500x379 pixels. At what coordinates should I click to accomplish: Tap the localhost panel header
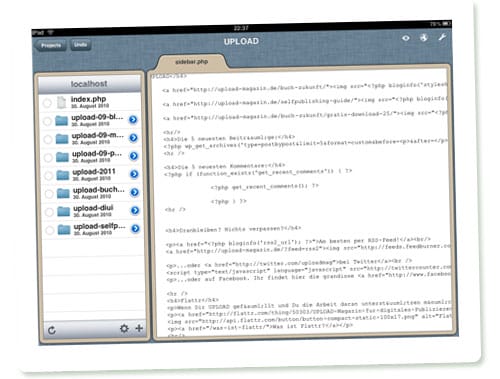[x=89, y=84]
